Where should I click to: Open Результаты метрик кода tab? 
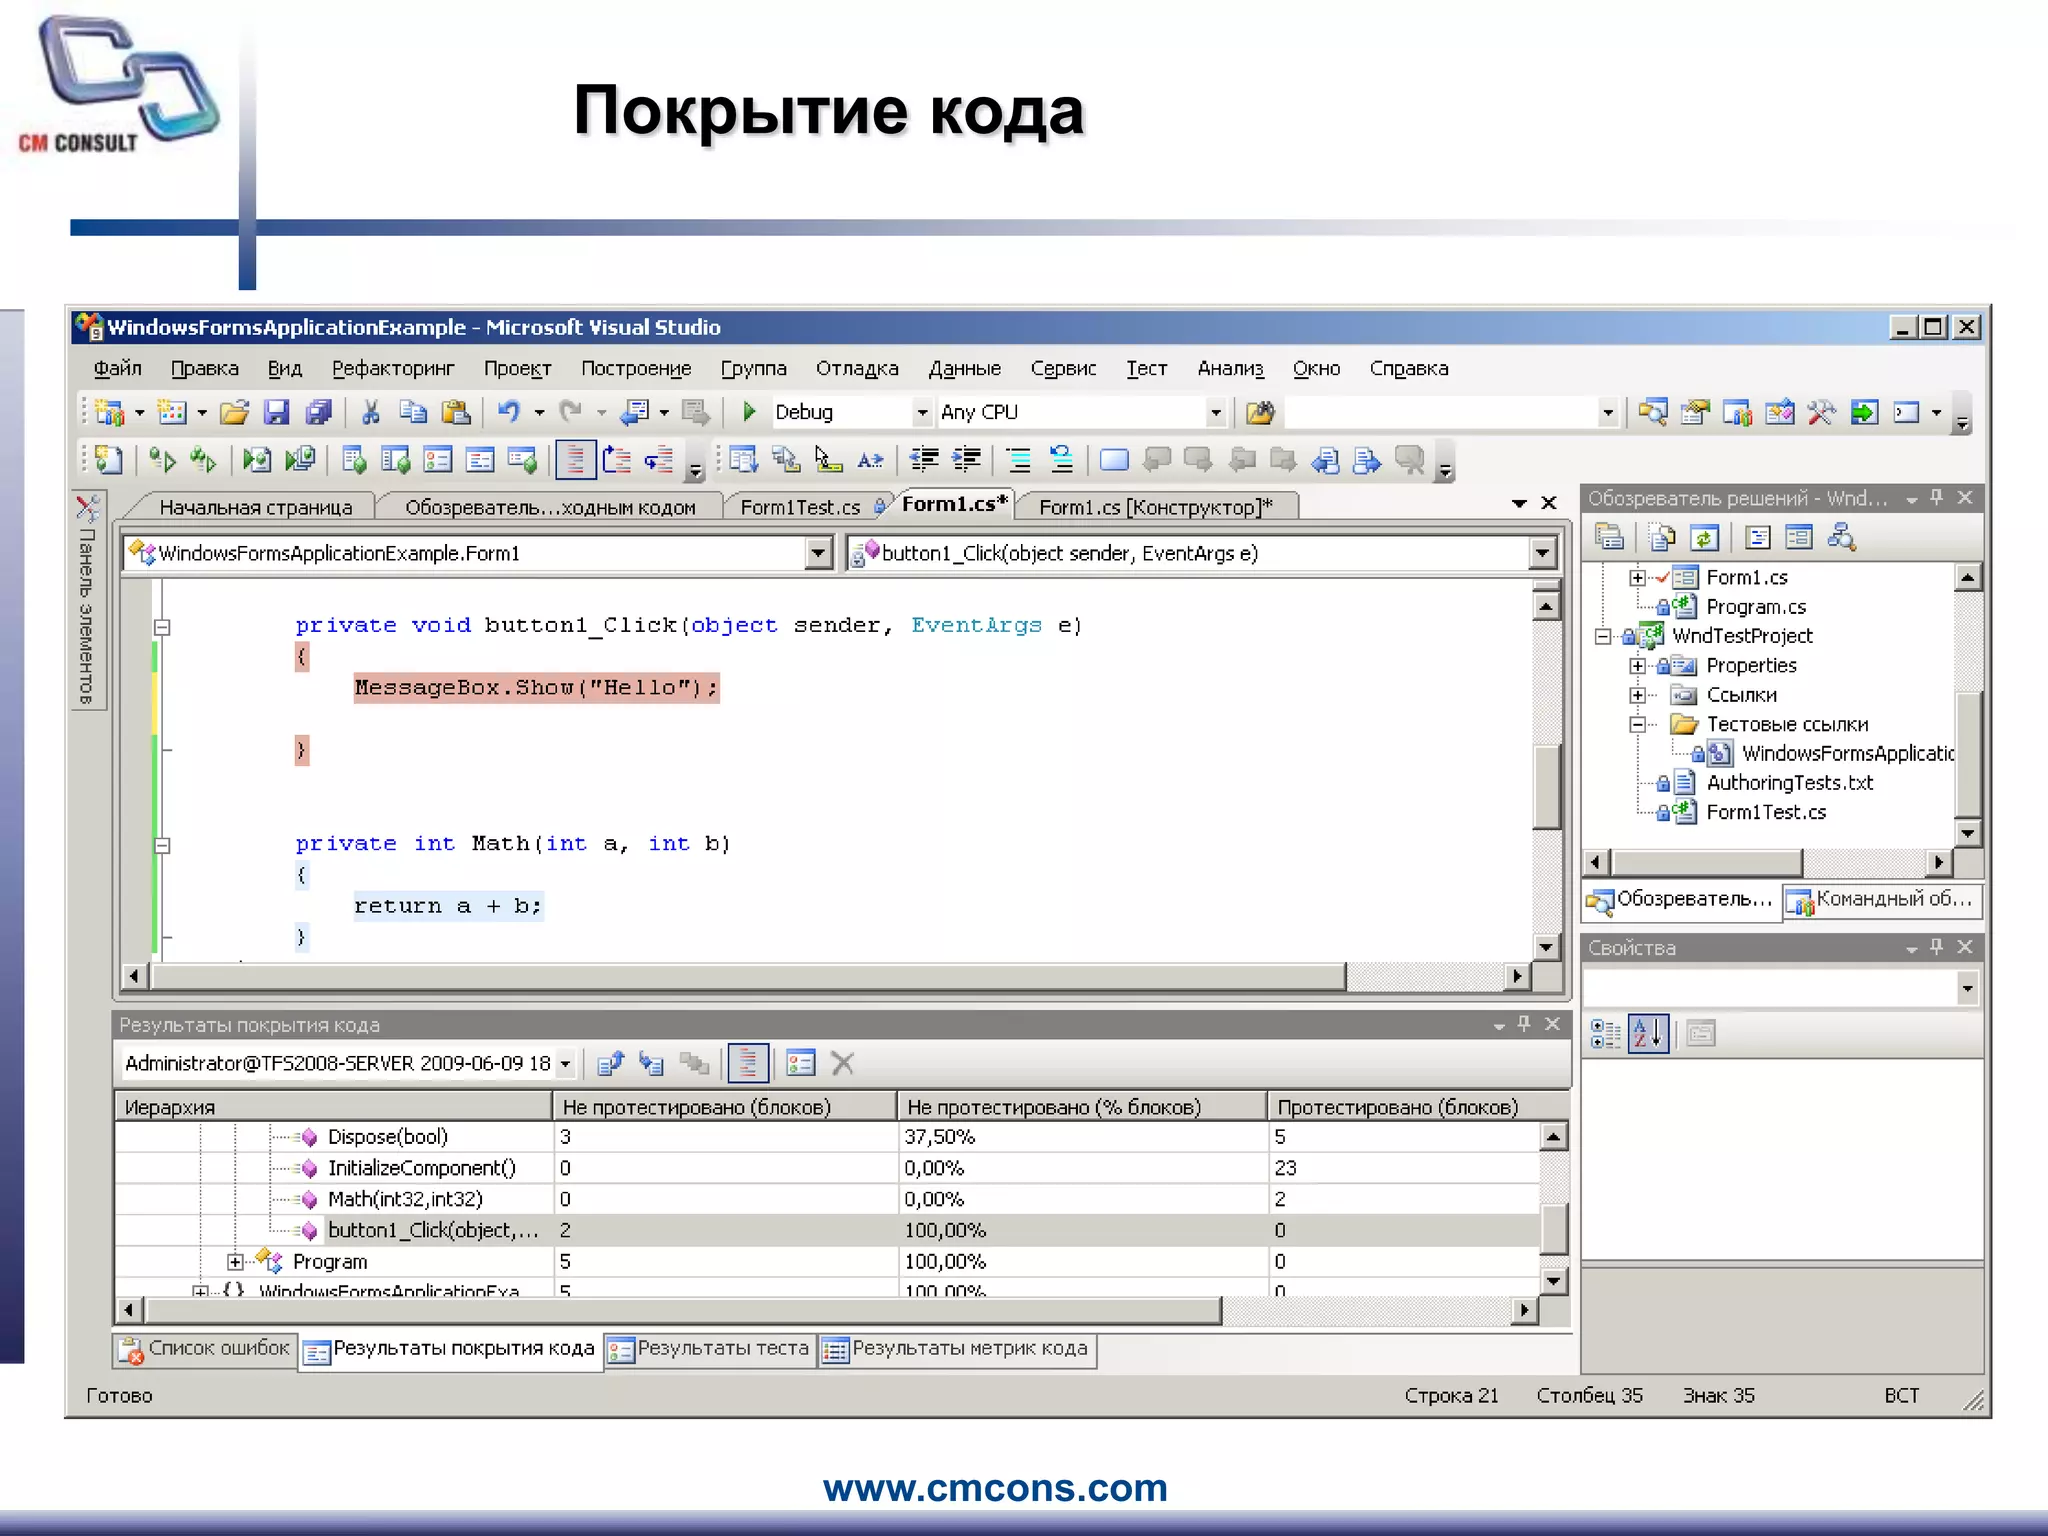click(x=957, y=1349)
